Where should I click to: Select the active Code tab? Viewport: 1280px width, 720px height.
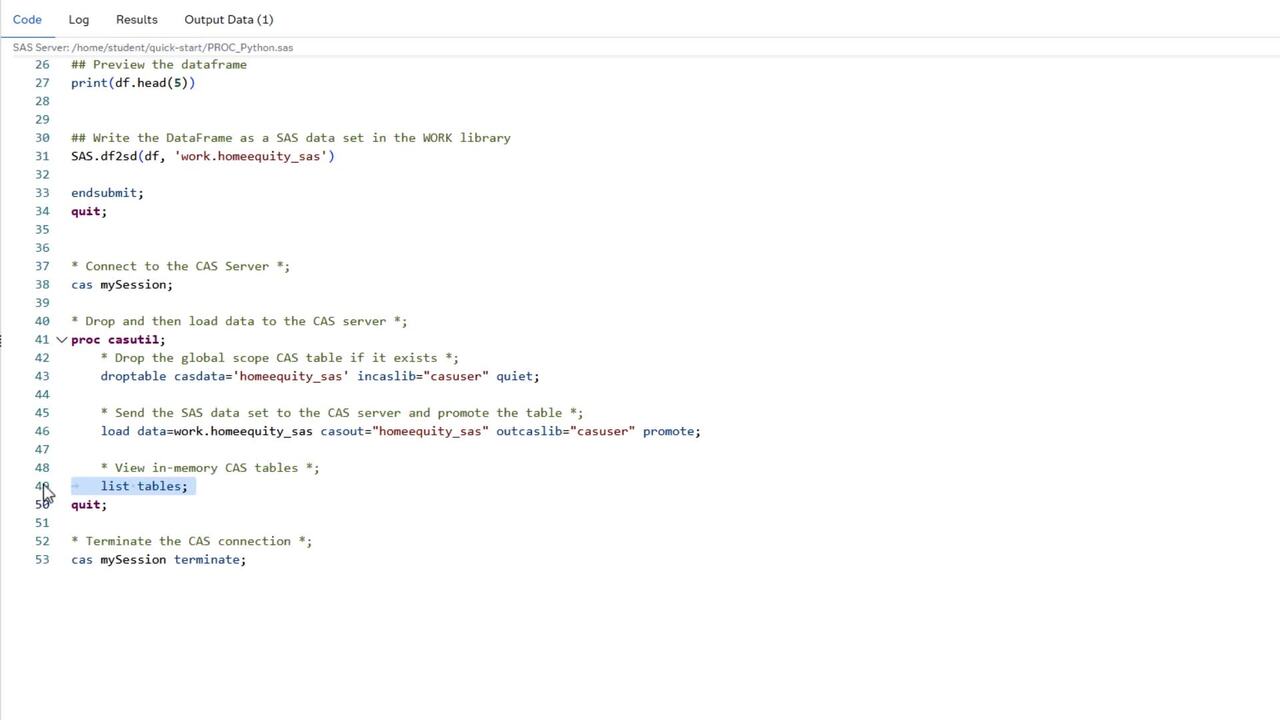(27, 19)
